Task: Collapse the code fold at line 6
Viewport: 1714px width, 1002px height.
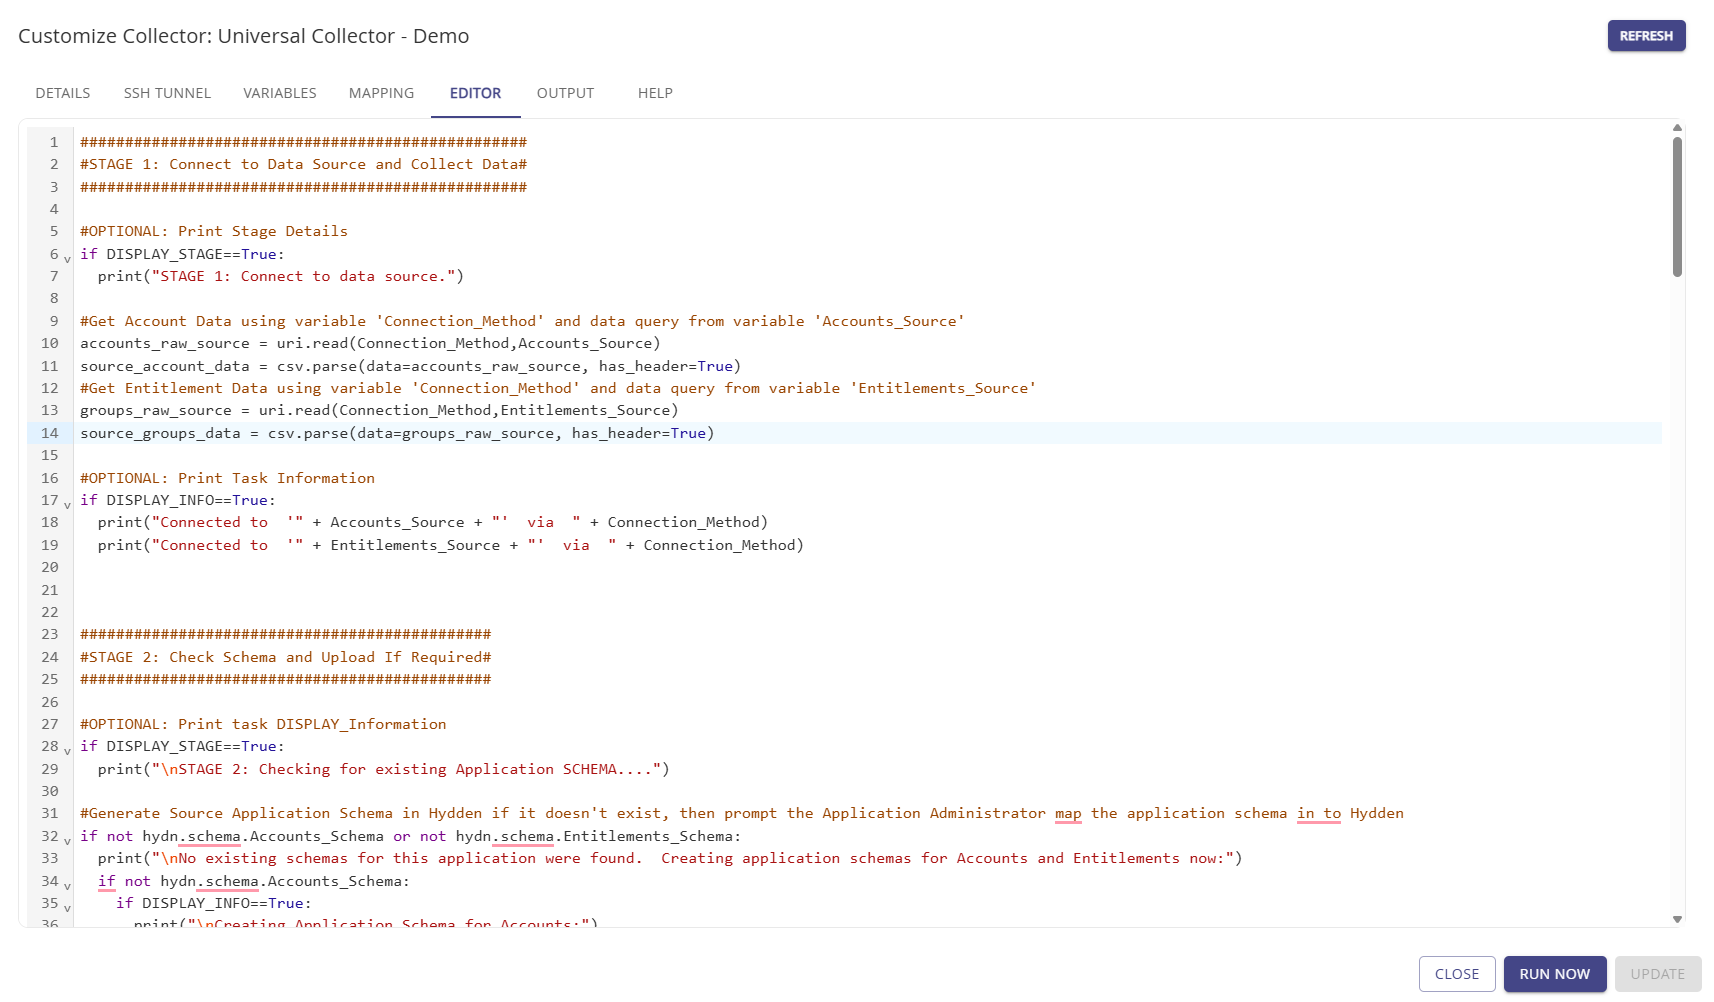Action: (x=67, y=258)
